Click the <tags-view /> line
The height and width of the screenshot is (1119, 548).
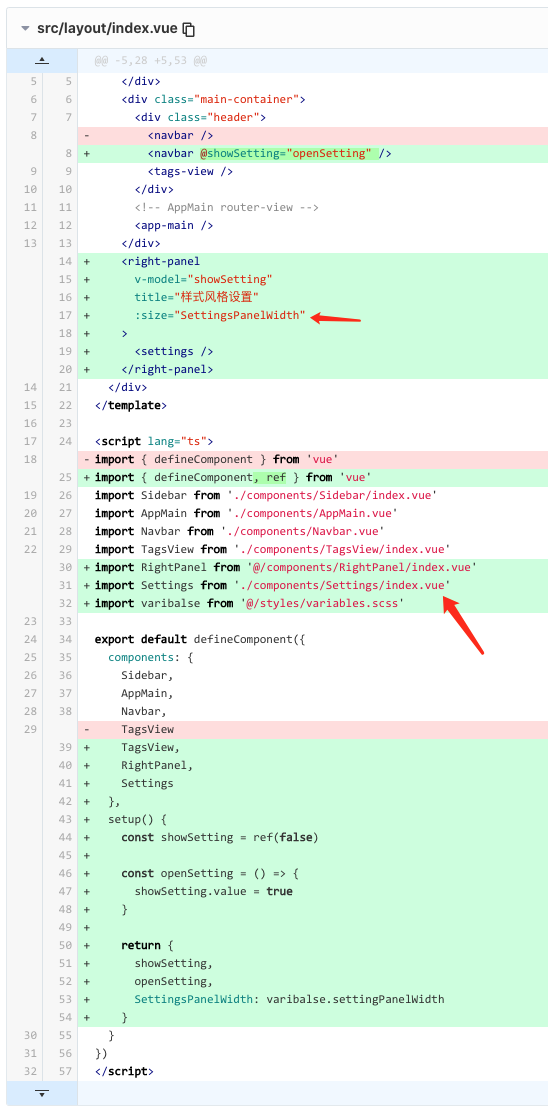[313, 171]
